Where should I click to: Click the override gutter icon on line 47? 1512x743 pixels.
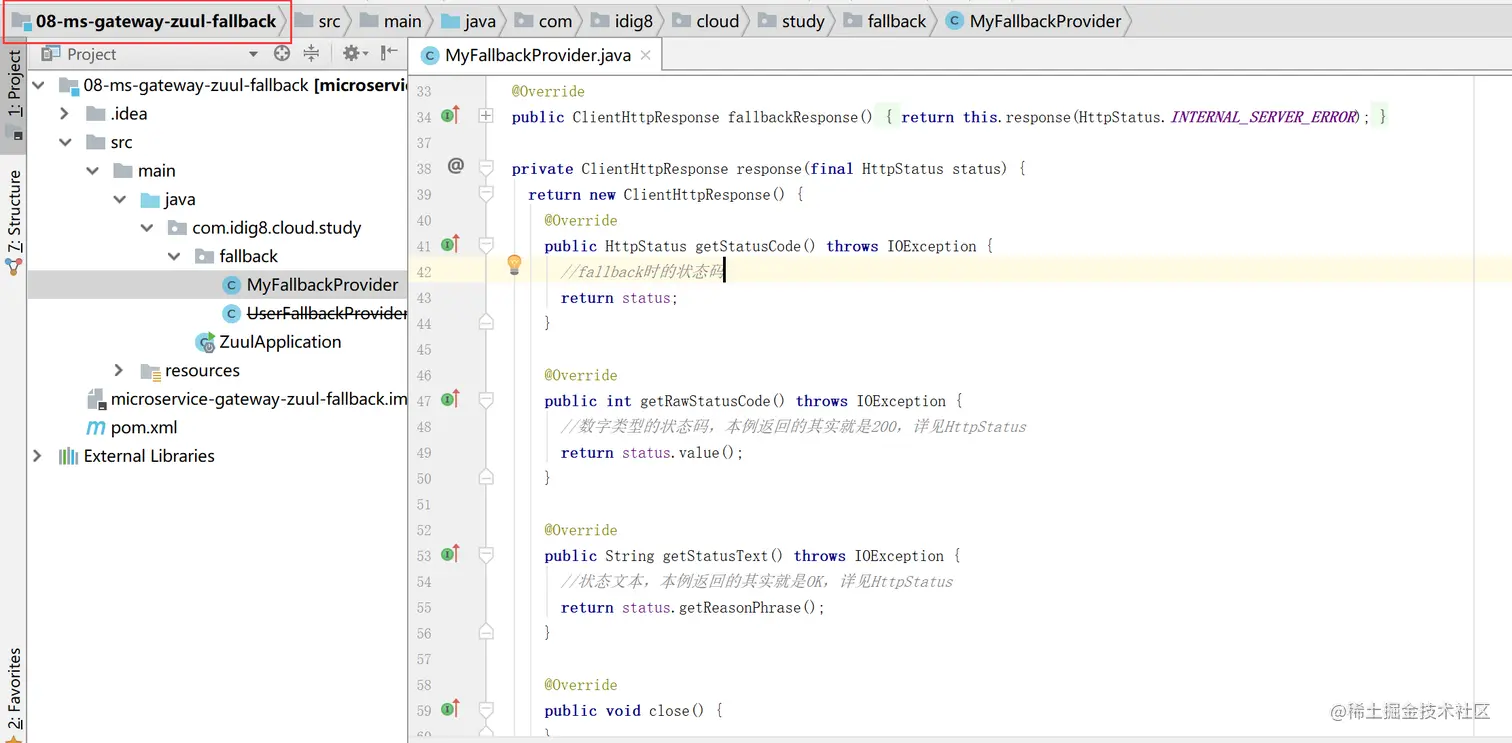point(450,400)
